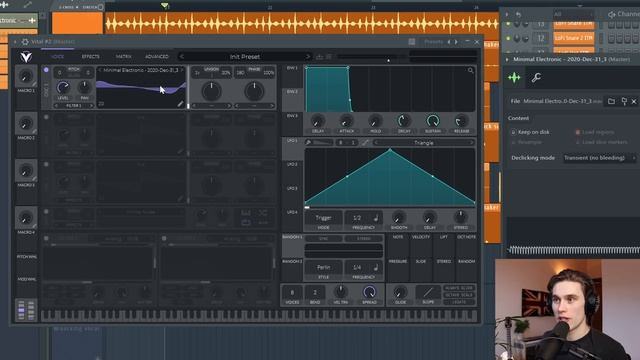This screenshot has height=360, width=640.
Task: Click the pin icon beside the File folder
Action: 624,101
